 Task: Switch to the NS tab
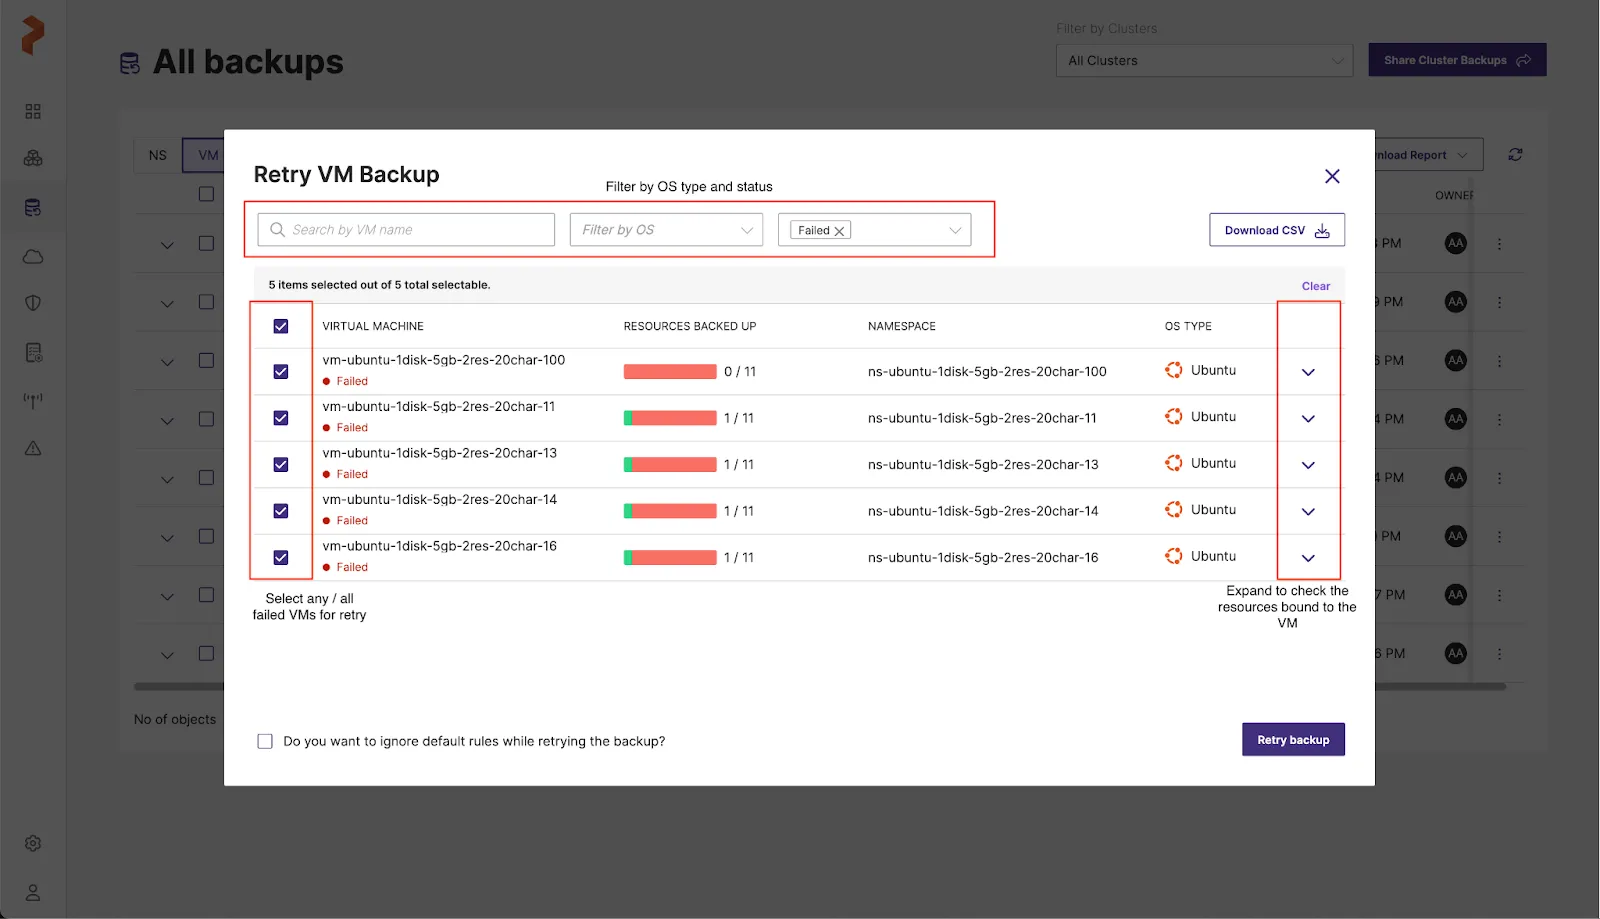point(158,155)
